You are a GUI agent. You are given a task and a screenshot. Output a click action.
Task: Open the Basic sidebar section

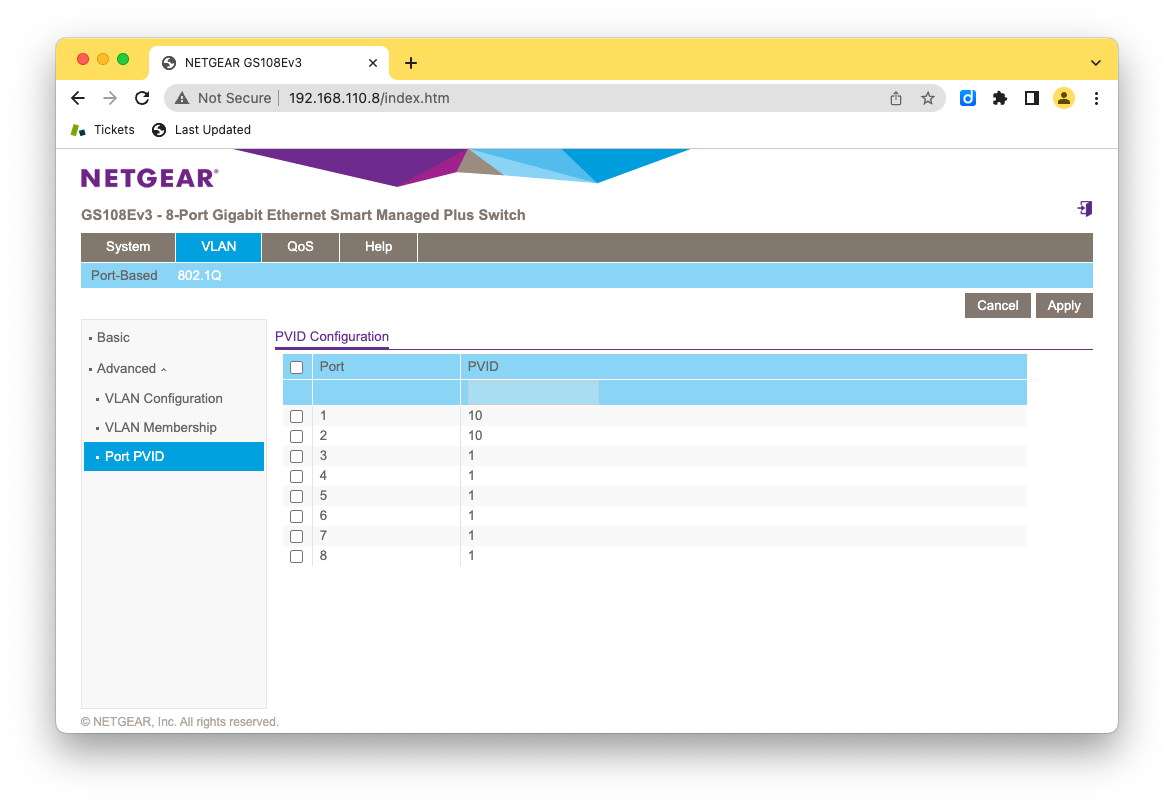point(113,338)
